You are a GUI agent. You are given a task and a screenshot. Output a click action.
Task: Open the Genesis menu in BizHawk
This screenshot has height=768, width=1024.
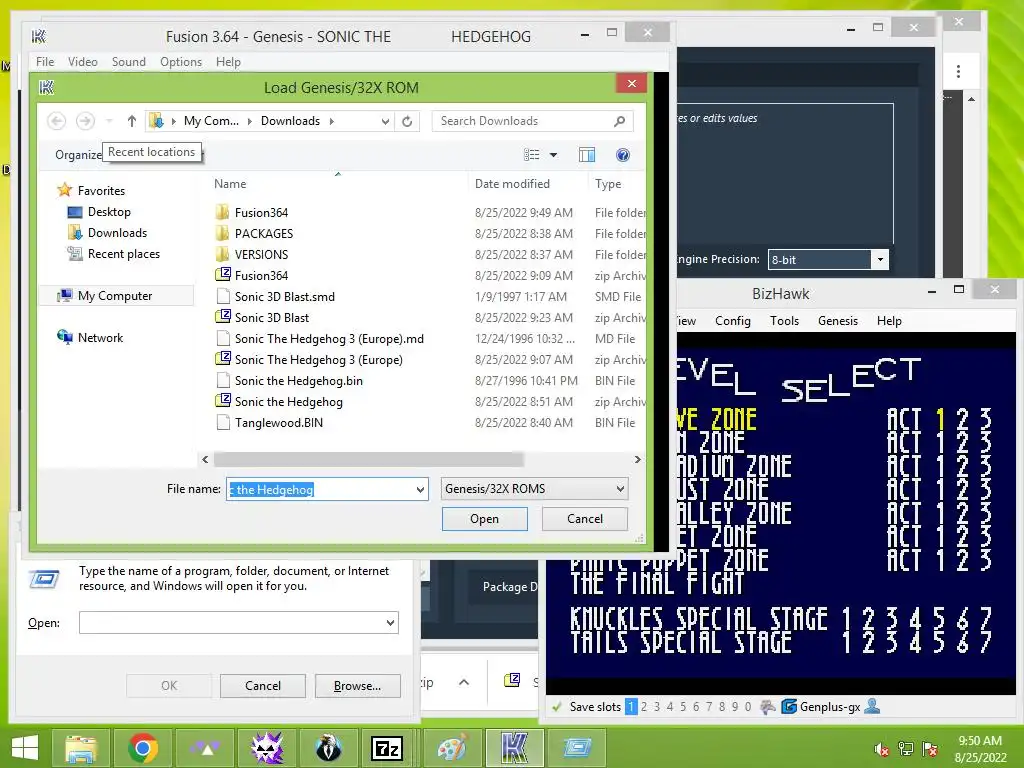tap(838, 321)
